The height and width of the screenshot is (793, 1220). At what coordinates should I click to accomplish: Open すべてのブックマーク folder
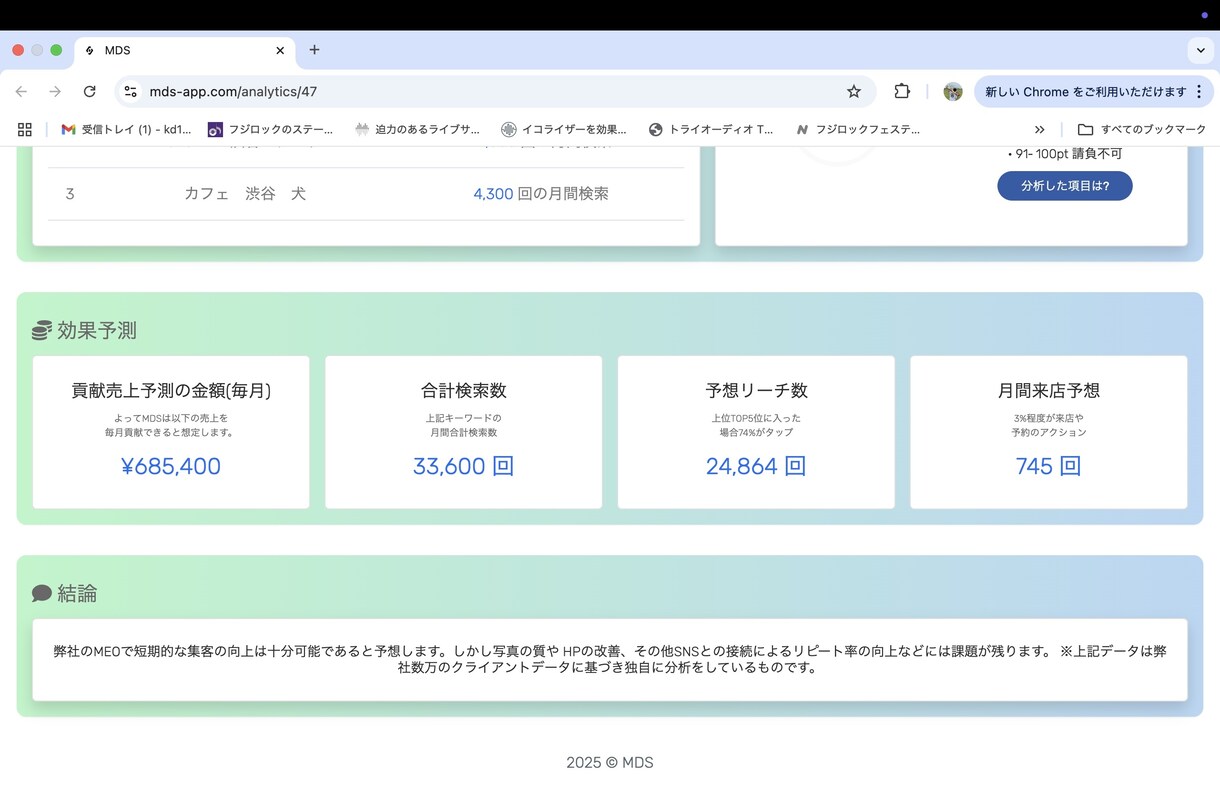[1142, 129]
